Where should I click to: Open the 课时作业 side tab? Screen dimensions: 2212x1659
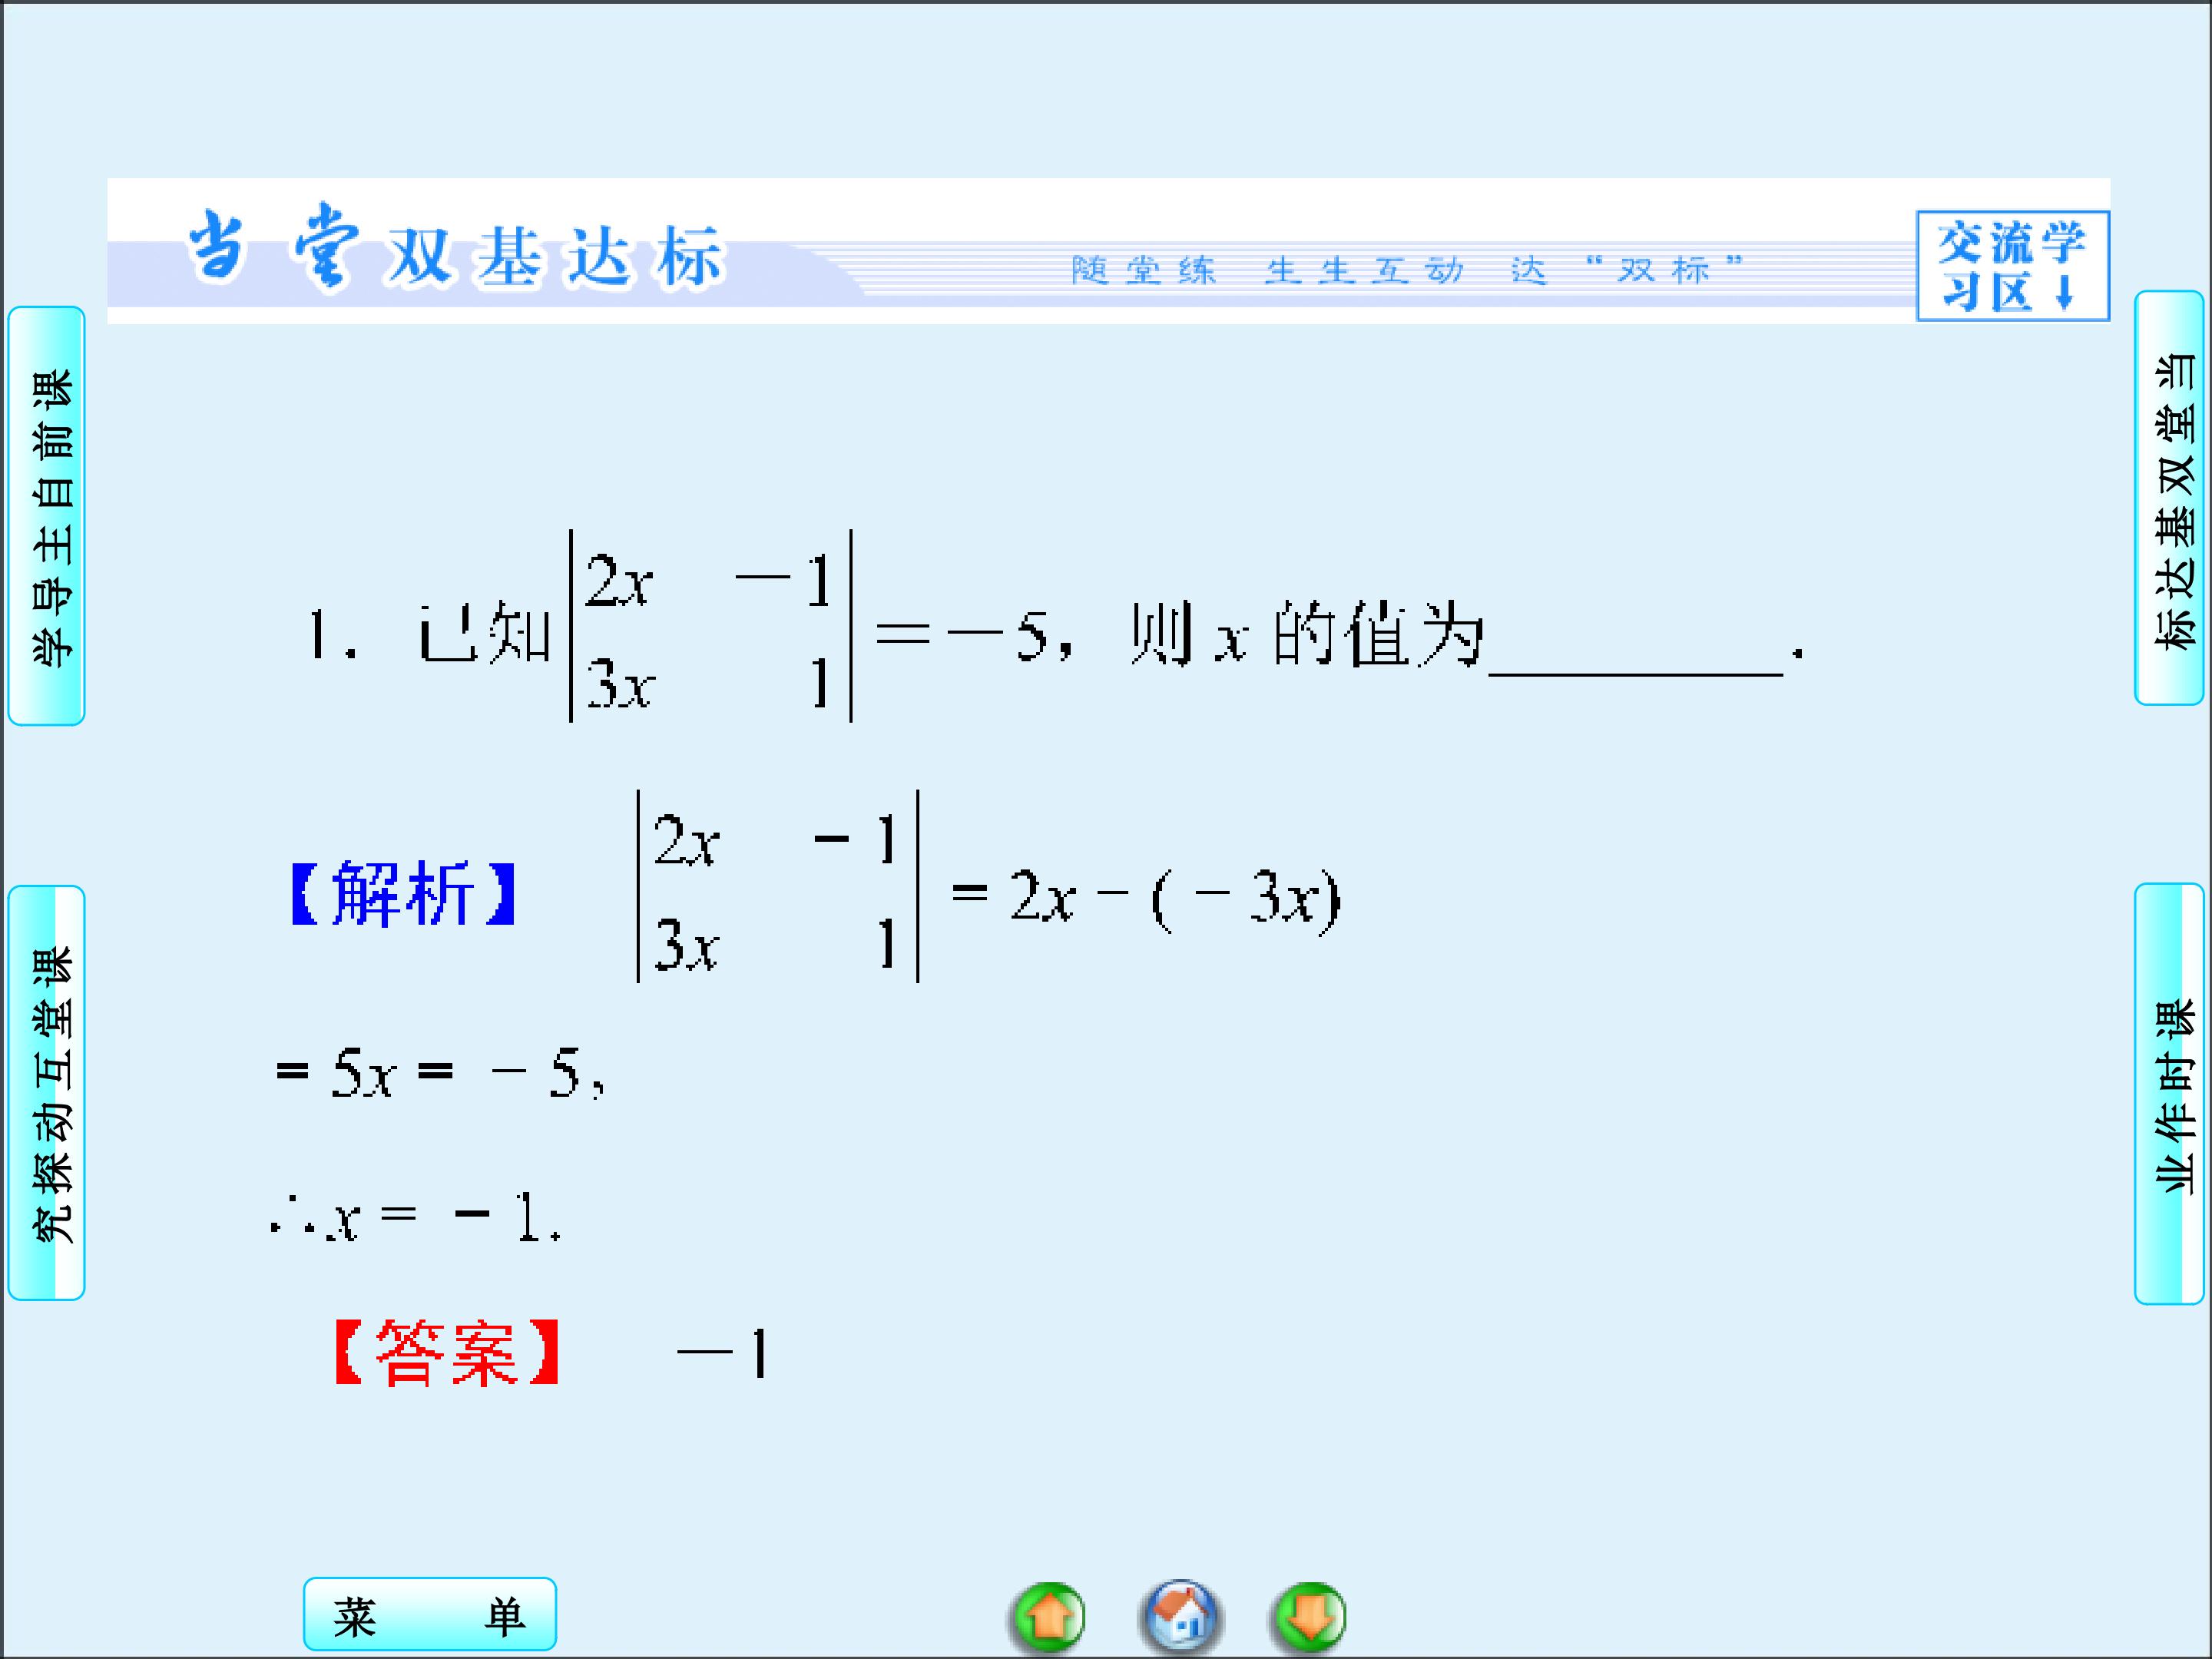click(2168, 1094)
